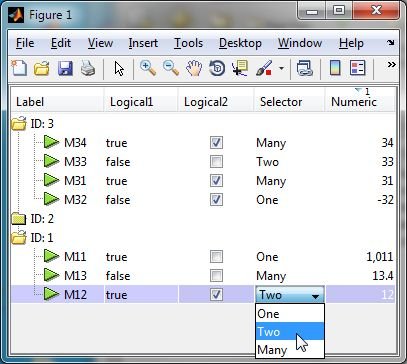The height and width of the screenshot is (364, 407).
Task: Uncheck the Logical2 checkbox for M31
Action: (217, 181)
